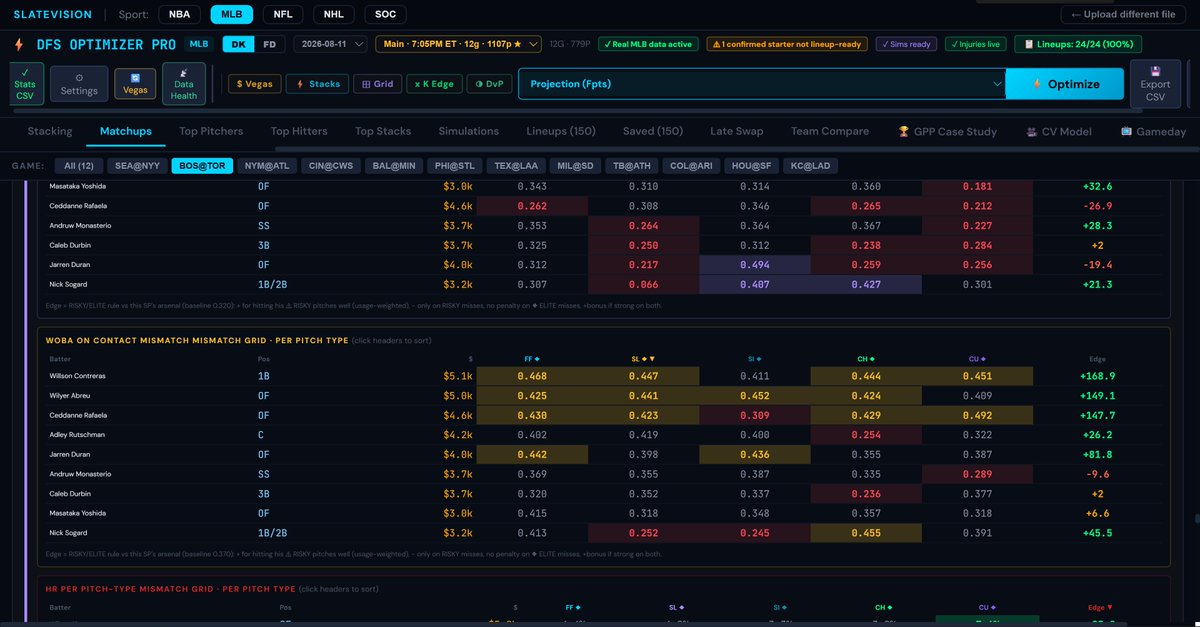Switch to the Top Stacks tab
Screen dimensions: 1200x627
click(383, 131)
